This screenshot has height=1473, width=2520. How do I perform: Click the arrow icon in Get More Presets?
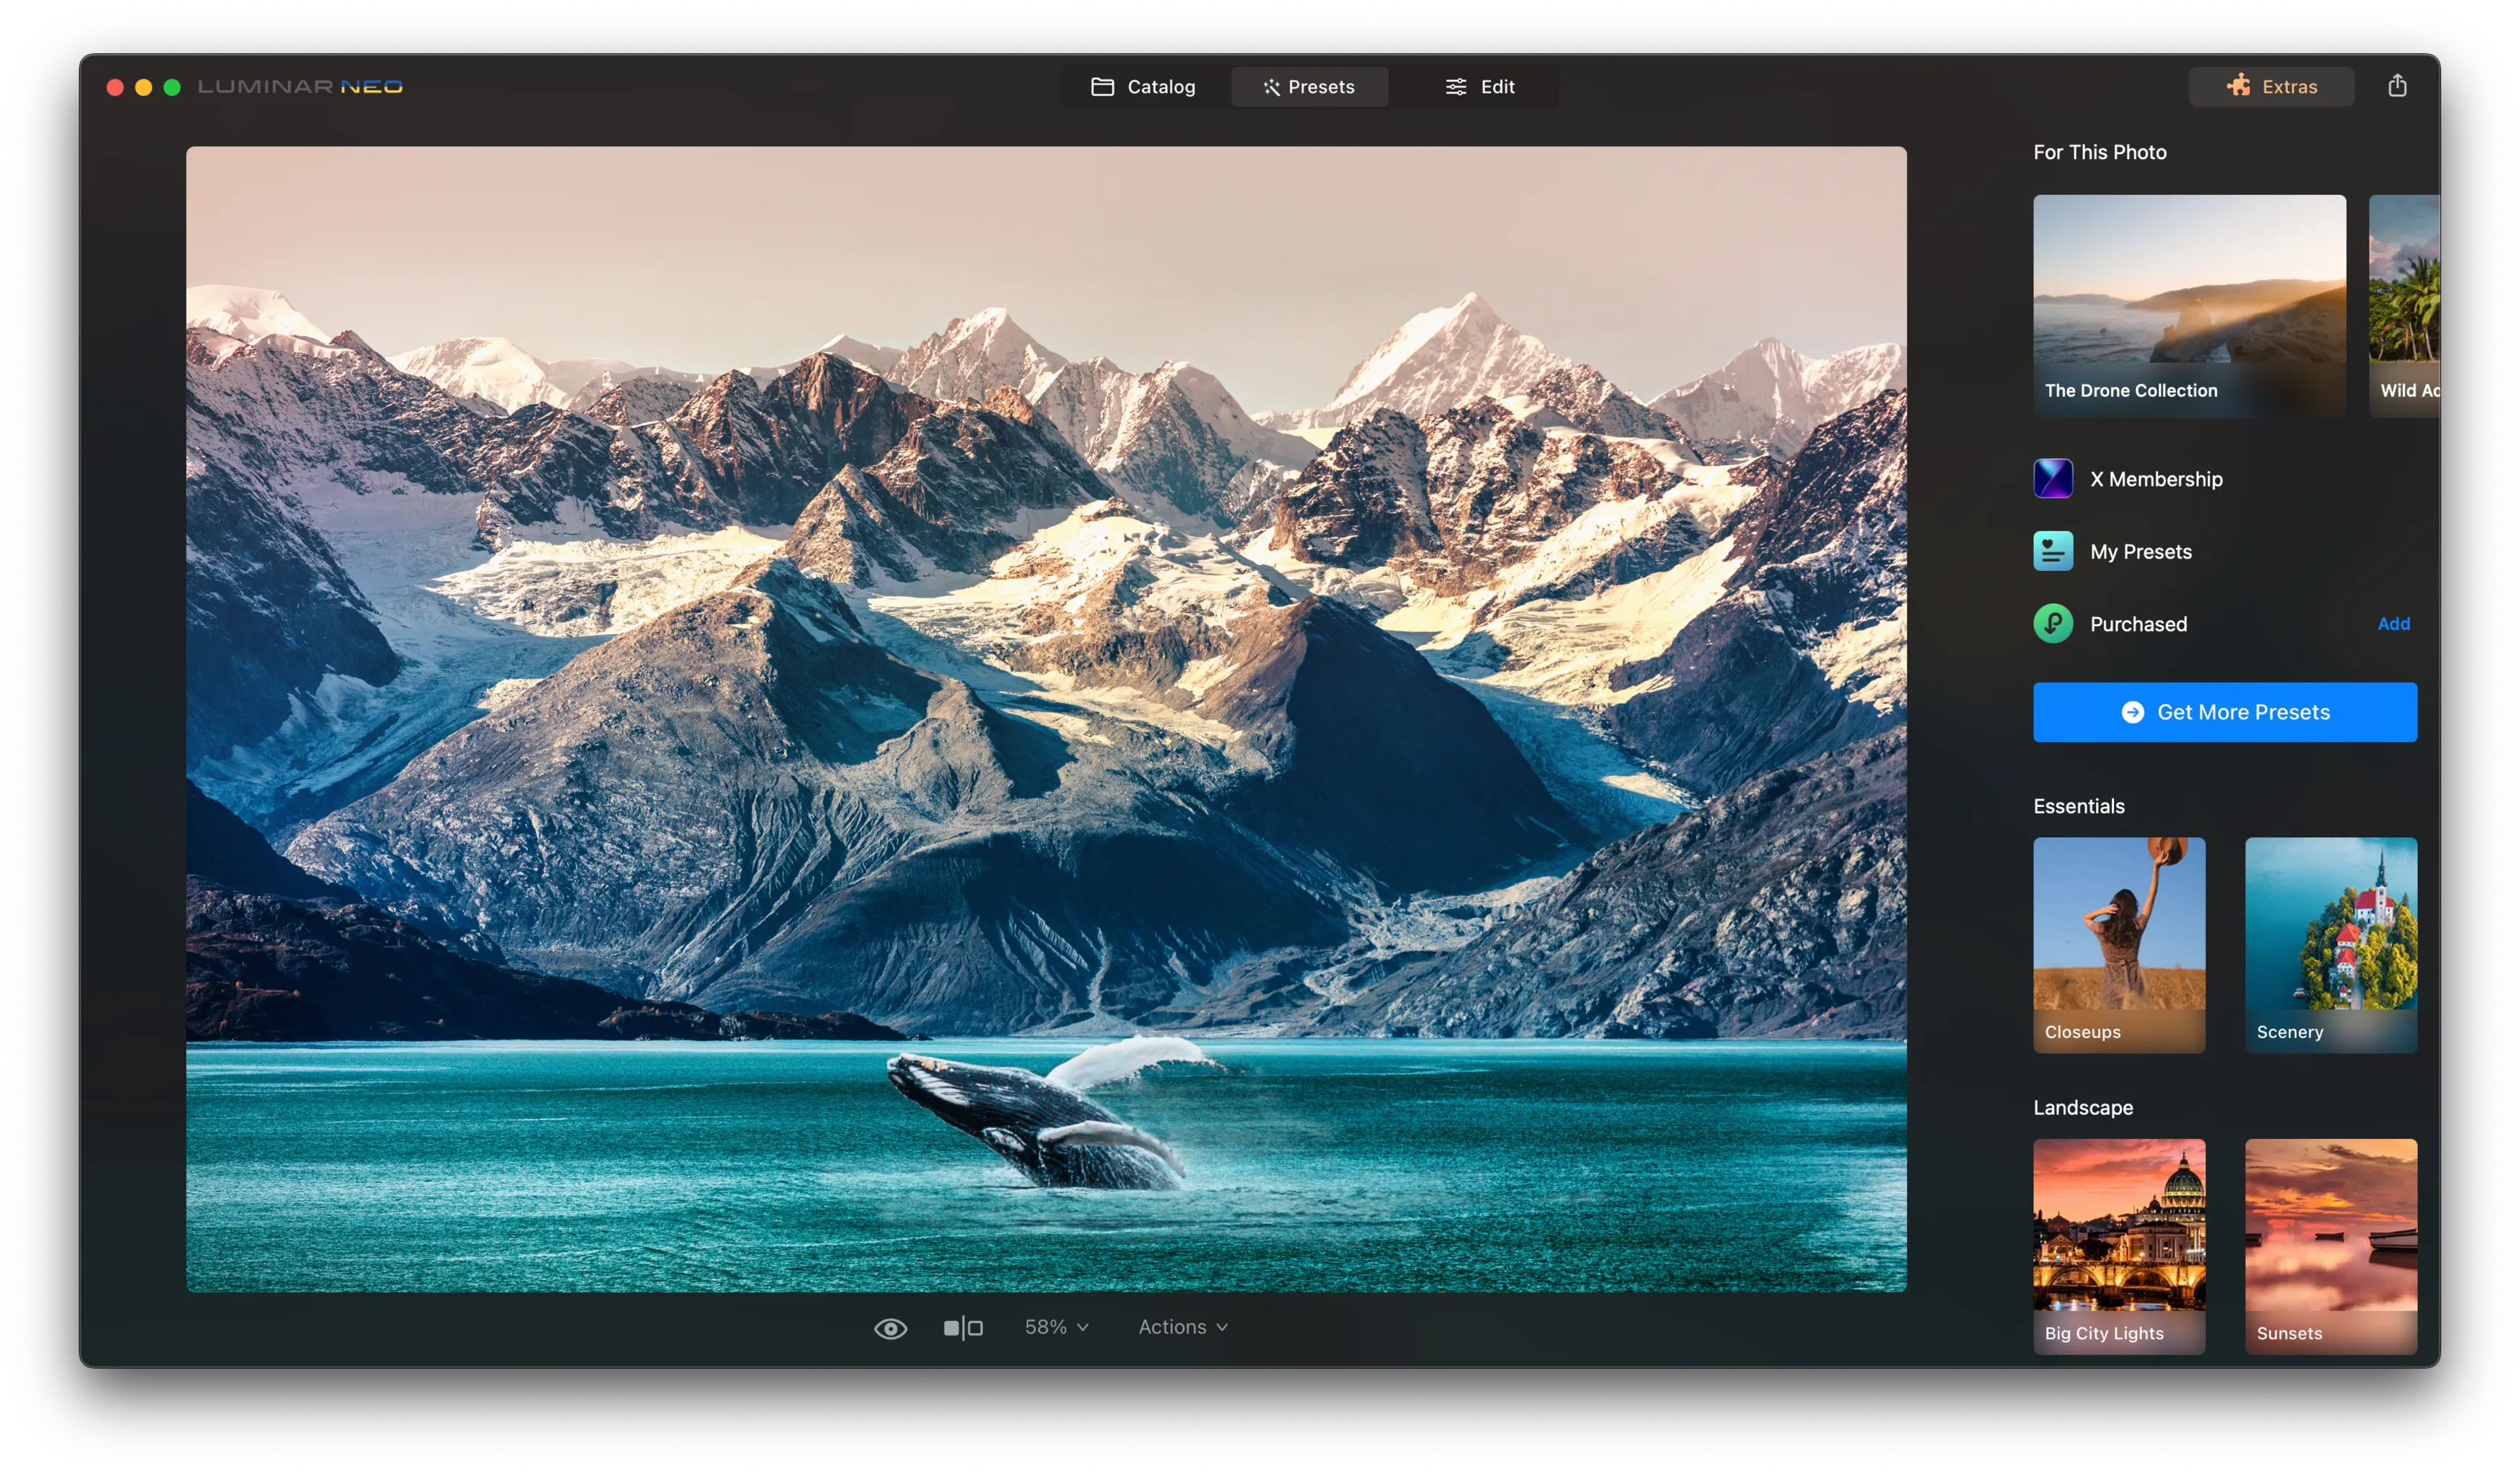[x=2132, y=712]
